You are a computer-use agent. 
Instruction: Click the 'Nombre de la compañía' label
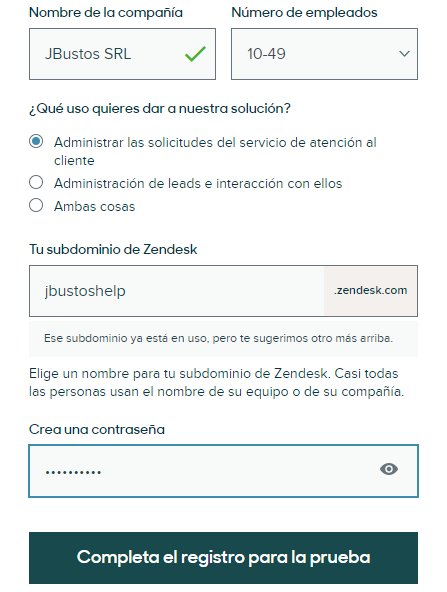106,13
